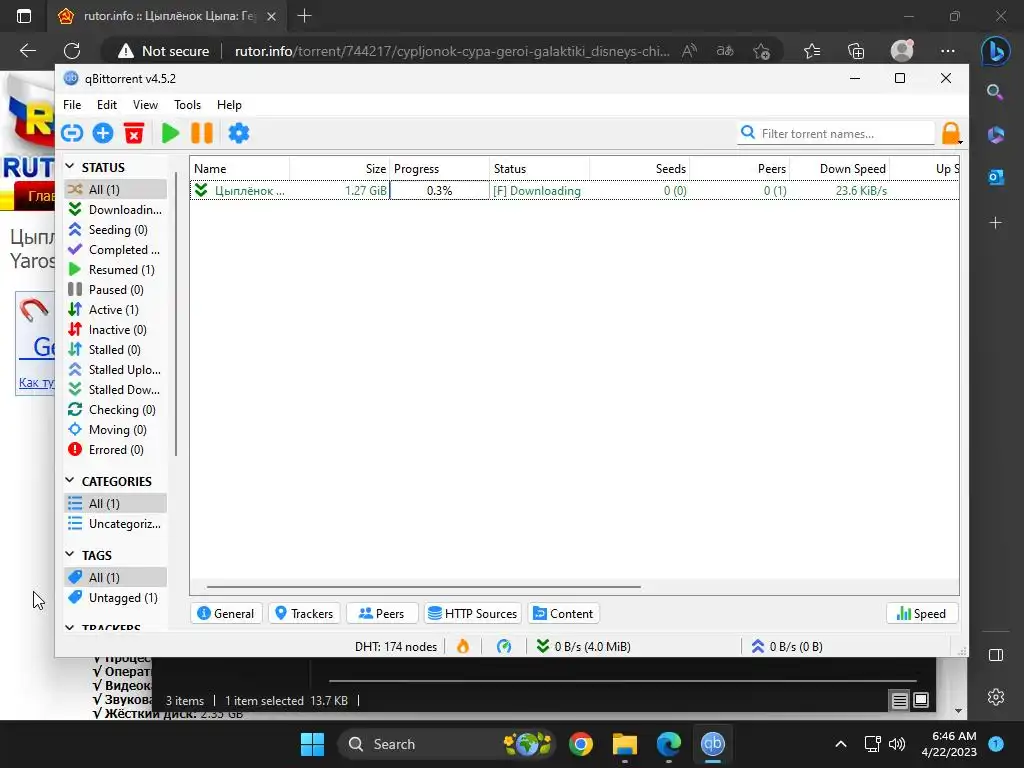The height and width of the screenshot is (768, 1024).
Task: Filter by Completed status
Action: tap(116, 249)
